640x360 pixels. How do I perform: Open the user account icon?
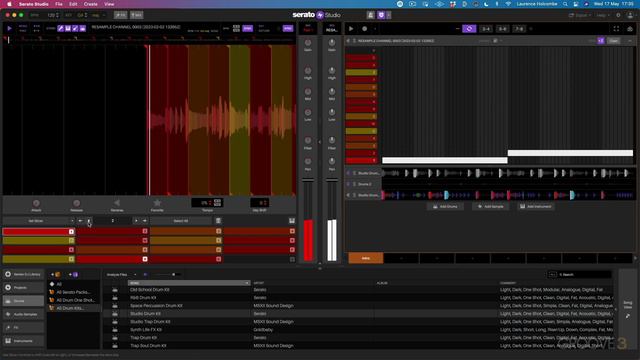pos(631,15)
